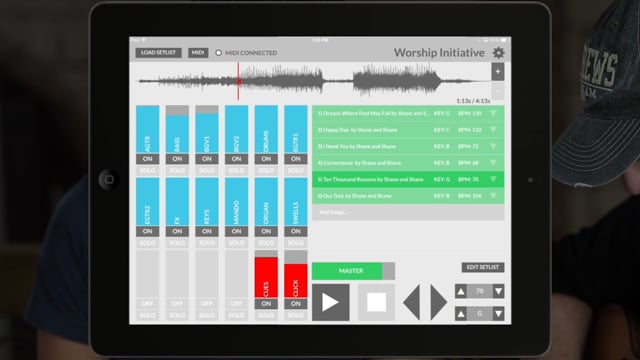Raise key with G key up arrow

coord(461,314)
